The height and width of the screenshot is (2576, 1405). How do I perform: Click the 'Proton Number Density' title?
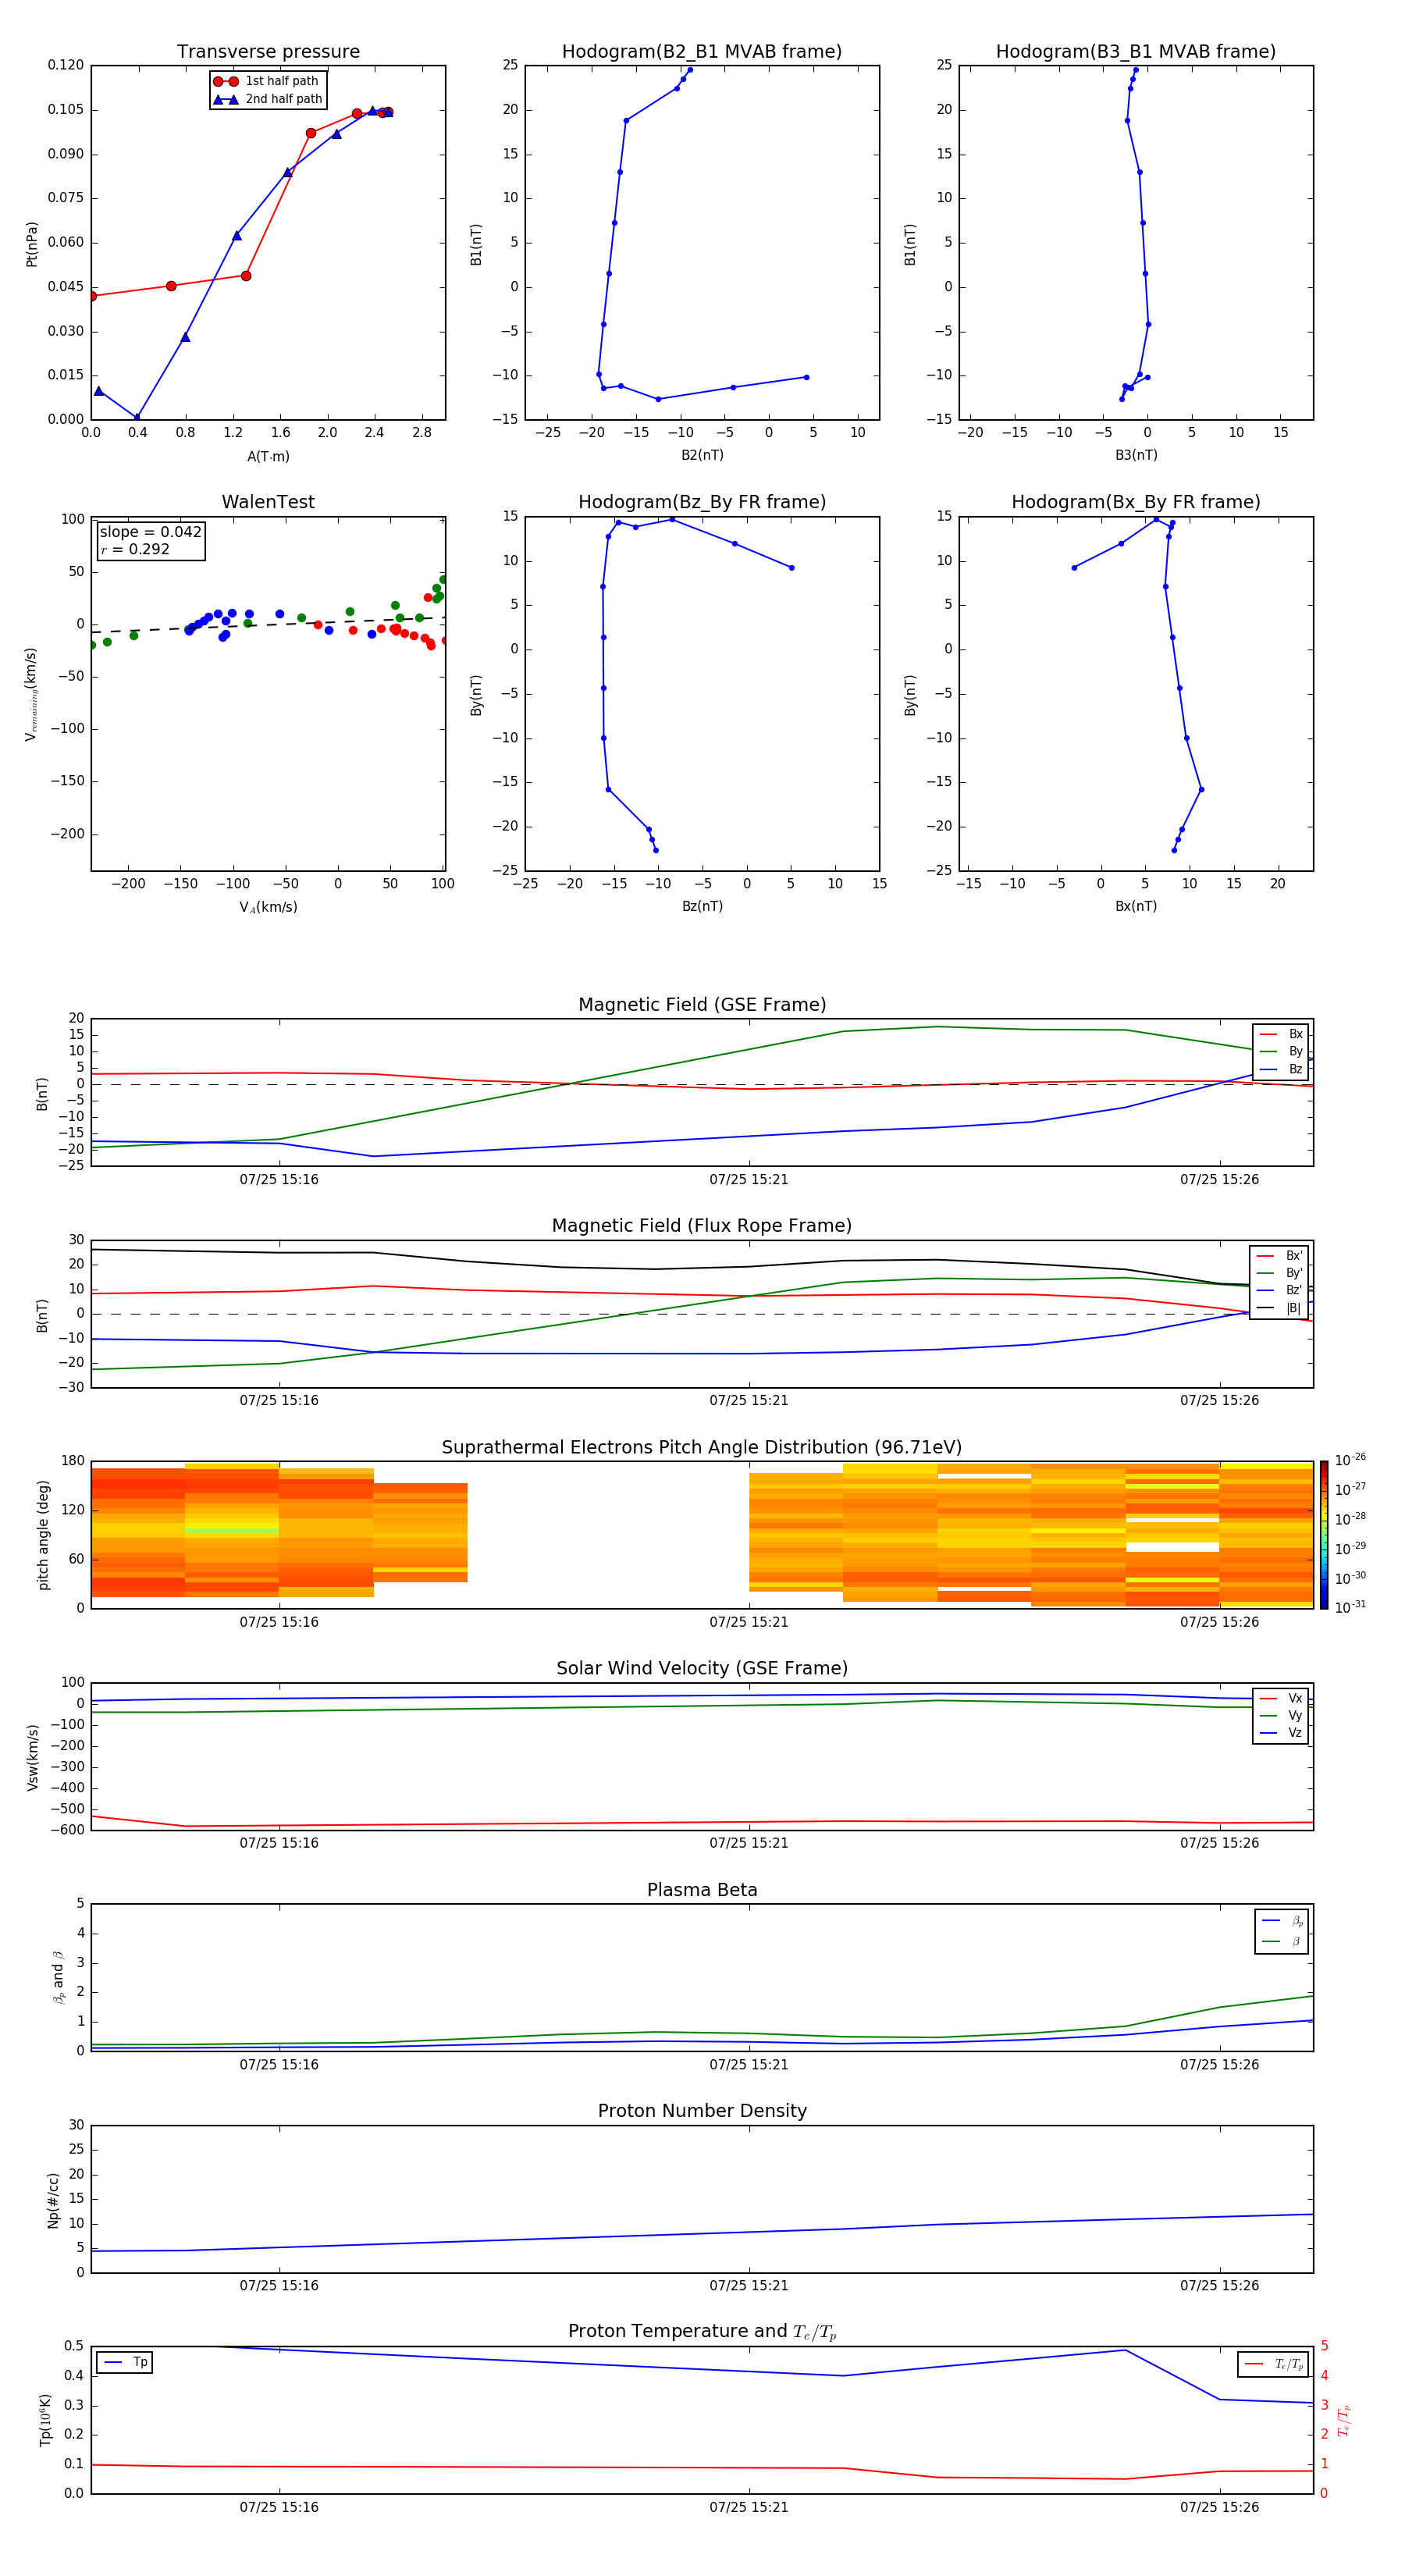pos(702,2111)
